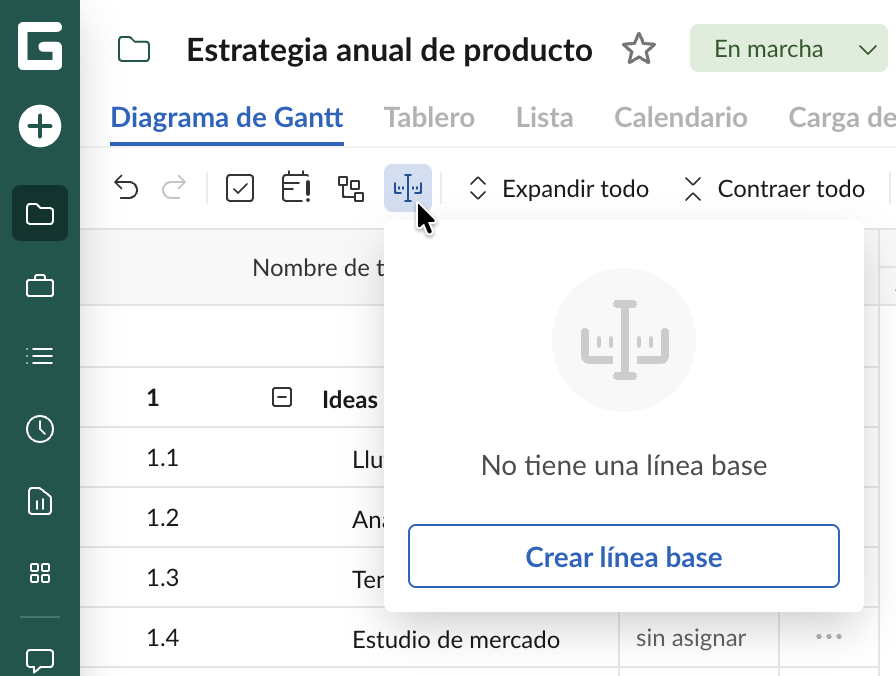Redo the last action
The height and width of the screenshot is (676, 896).
click(x=174, y=188)
